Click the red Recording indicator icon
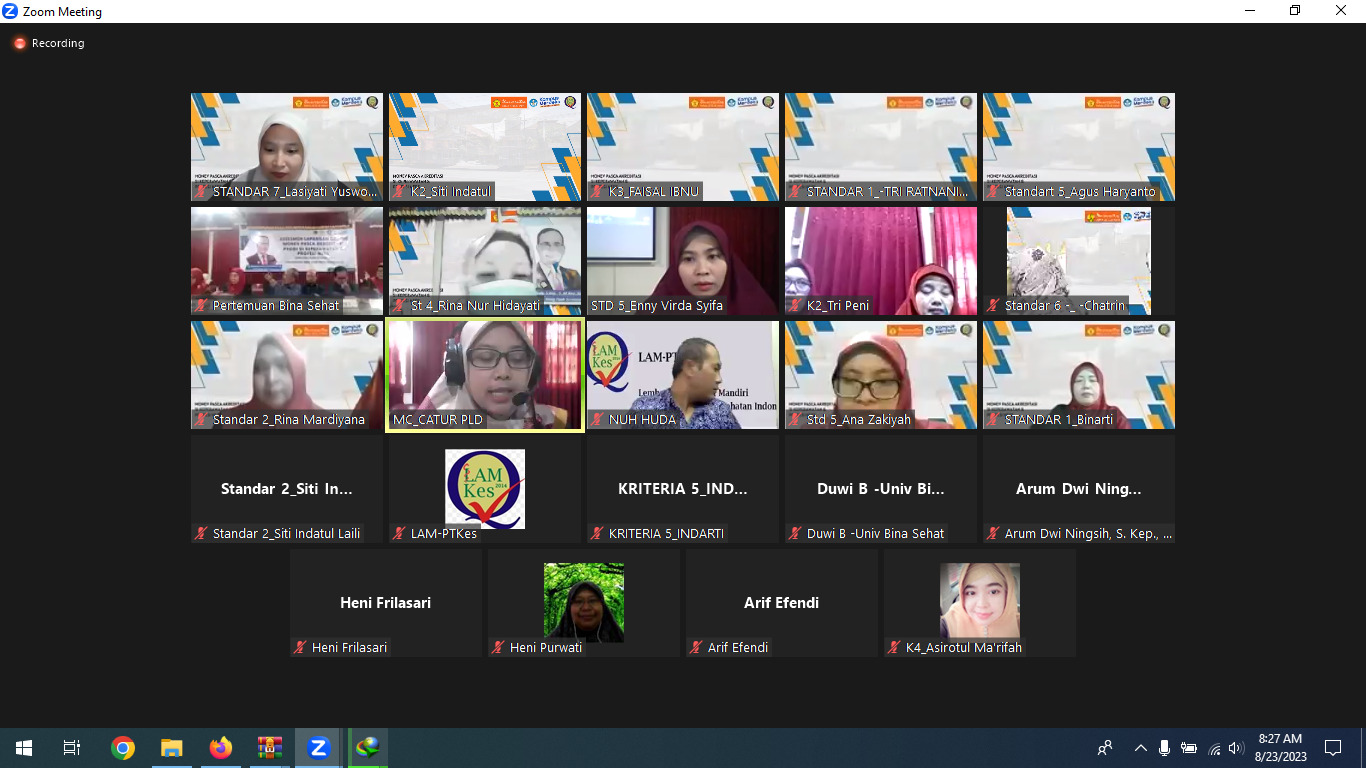 (19, 44)
